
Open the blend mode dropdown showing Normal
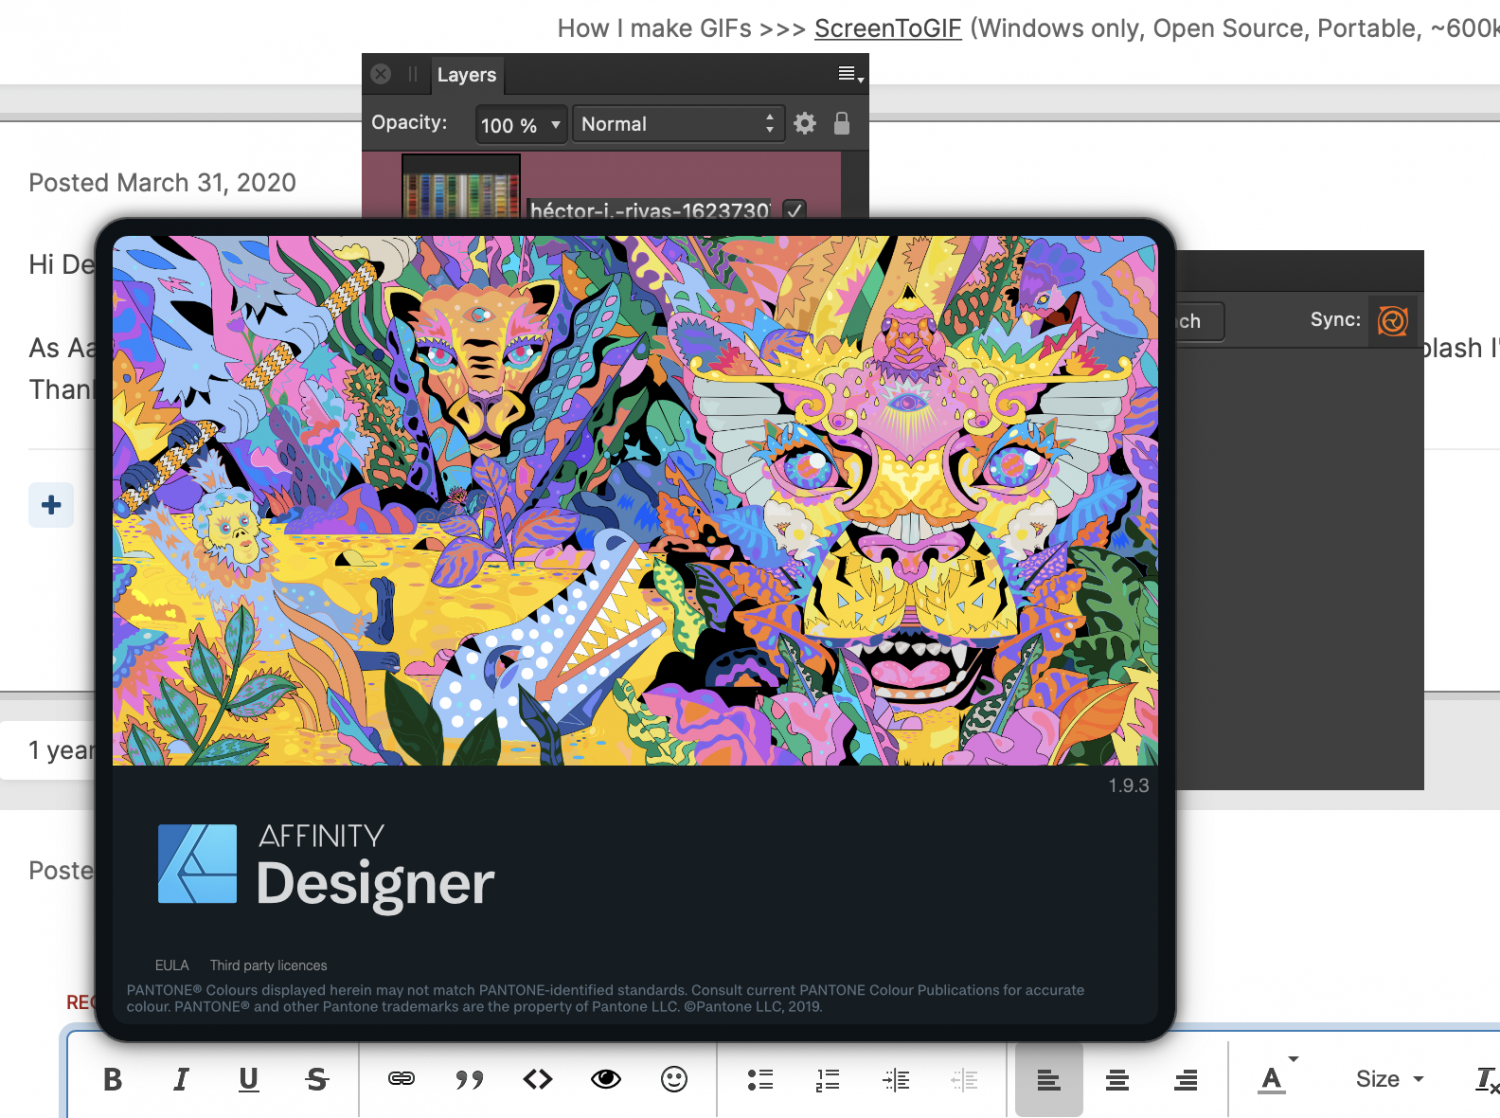(678, 123)
